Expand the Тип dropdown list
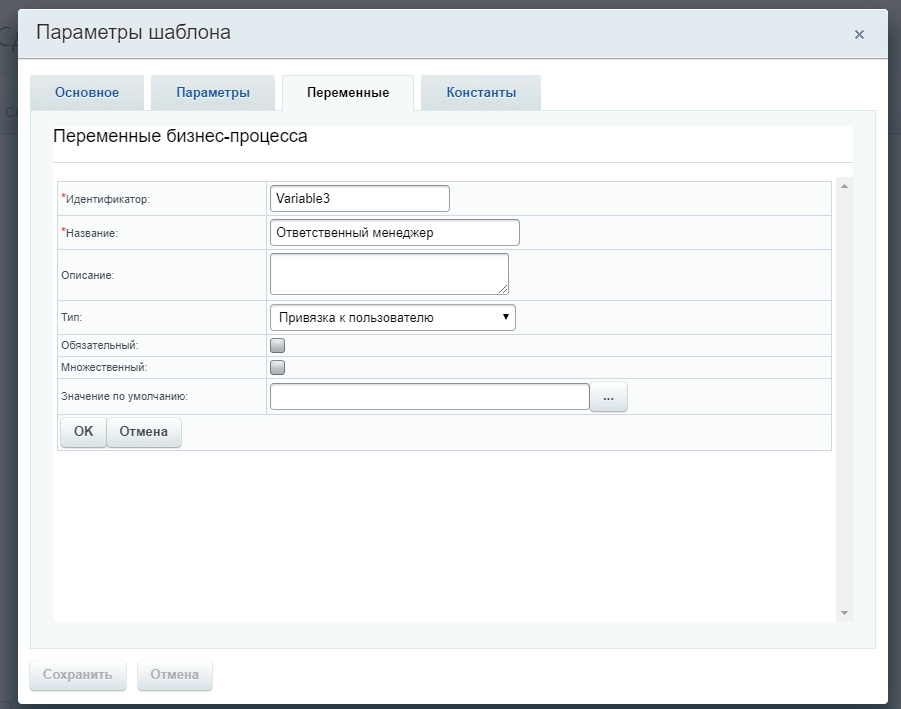 [x=392, y=318]
